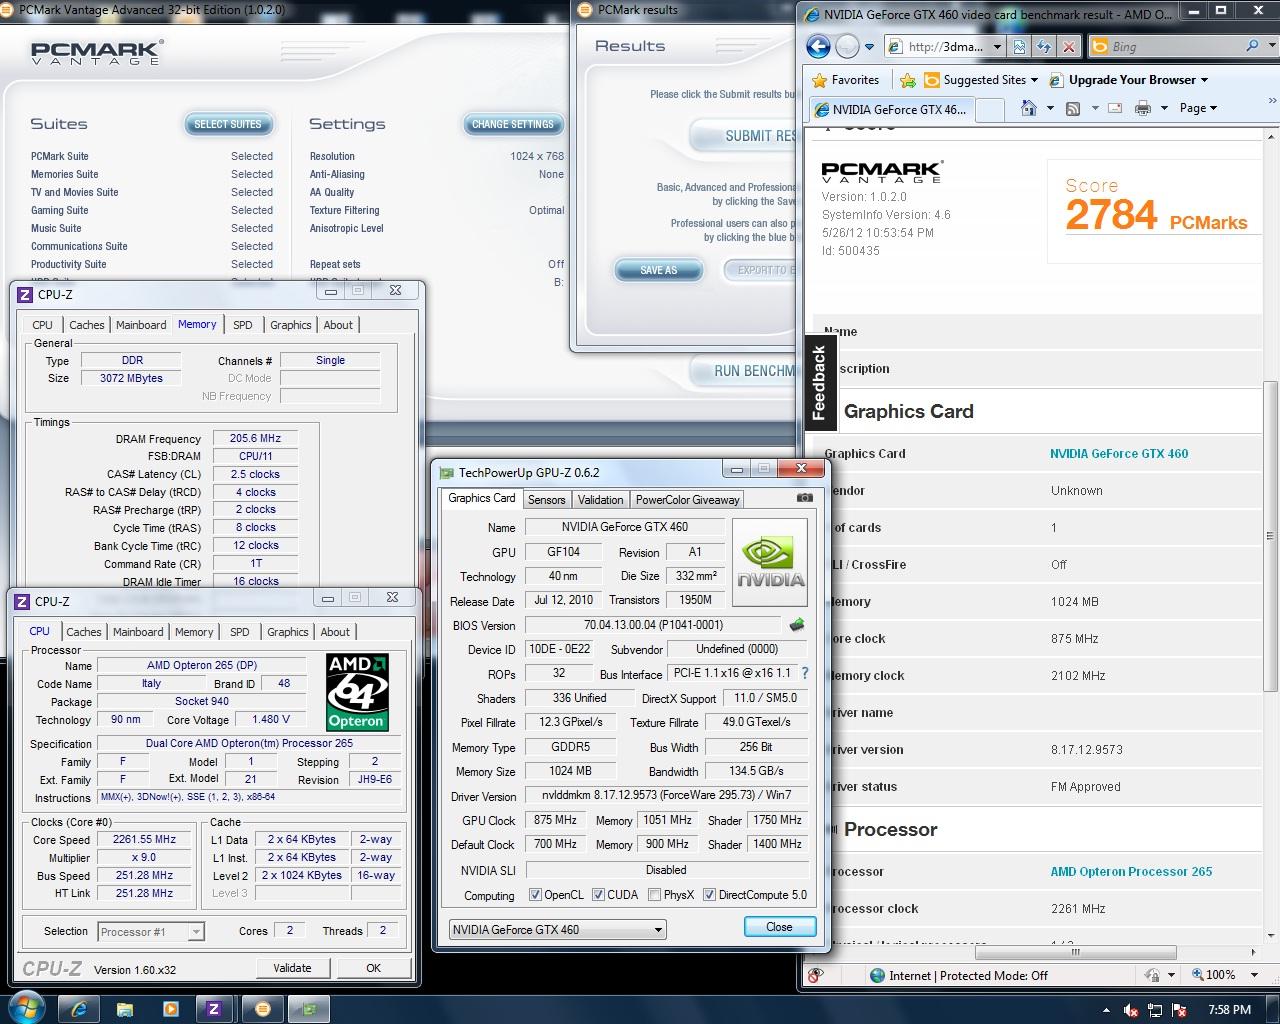
Task: Click the Save As button in results
Action: click(659, 270)
